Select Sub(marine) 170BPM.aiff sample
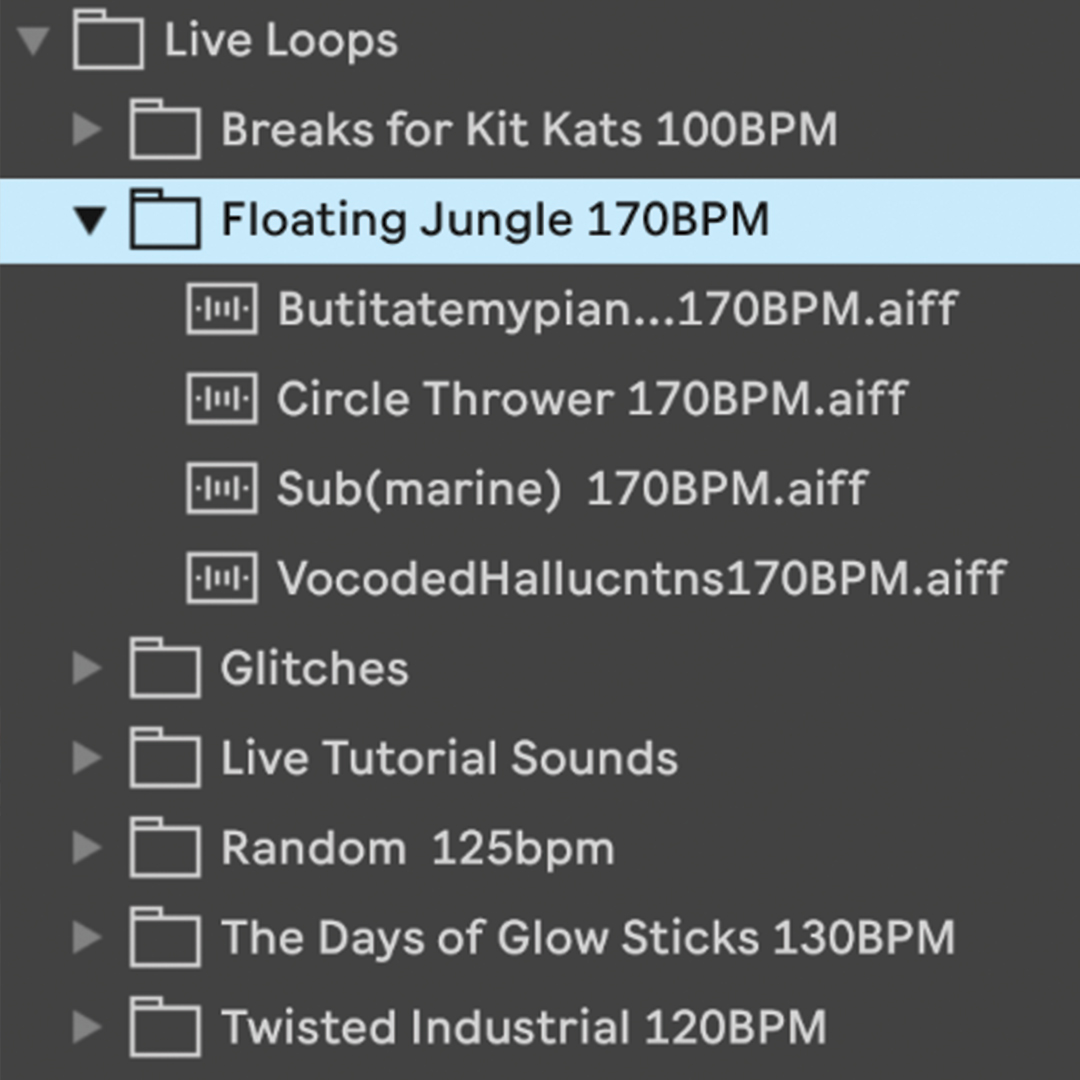1080x1080 pixels. click(572, 488)
